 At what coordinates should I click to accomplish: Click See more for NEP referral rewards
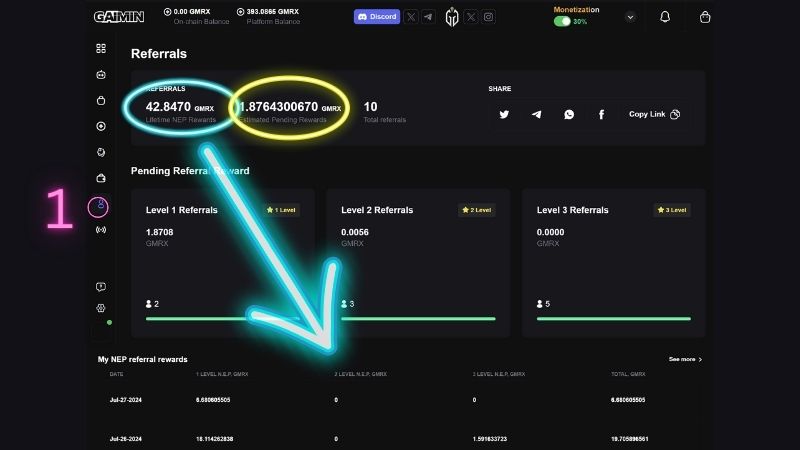coord(685,359)
